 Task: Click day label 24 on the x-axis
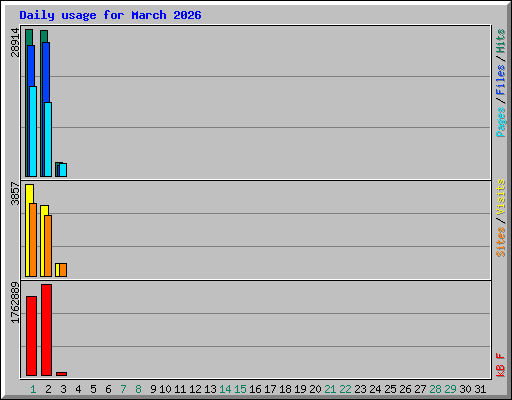(x=375, y=389)
